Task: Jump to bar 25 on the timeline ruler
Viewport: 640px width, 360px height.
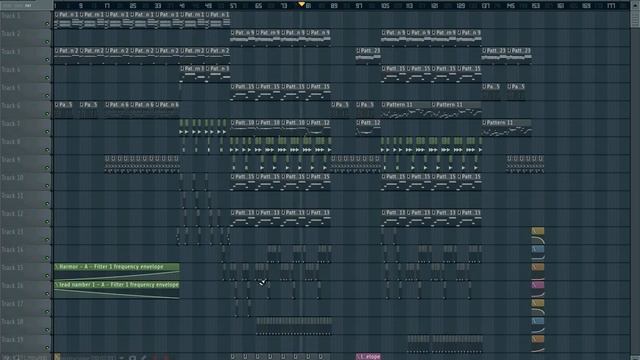Action: click(x=133, y=6)
